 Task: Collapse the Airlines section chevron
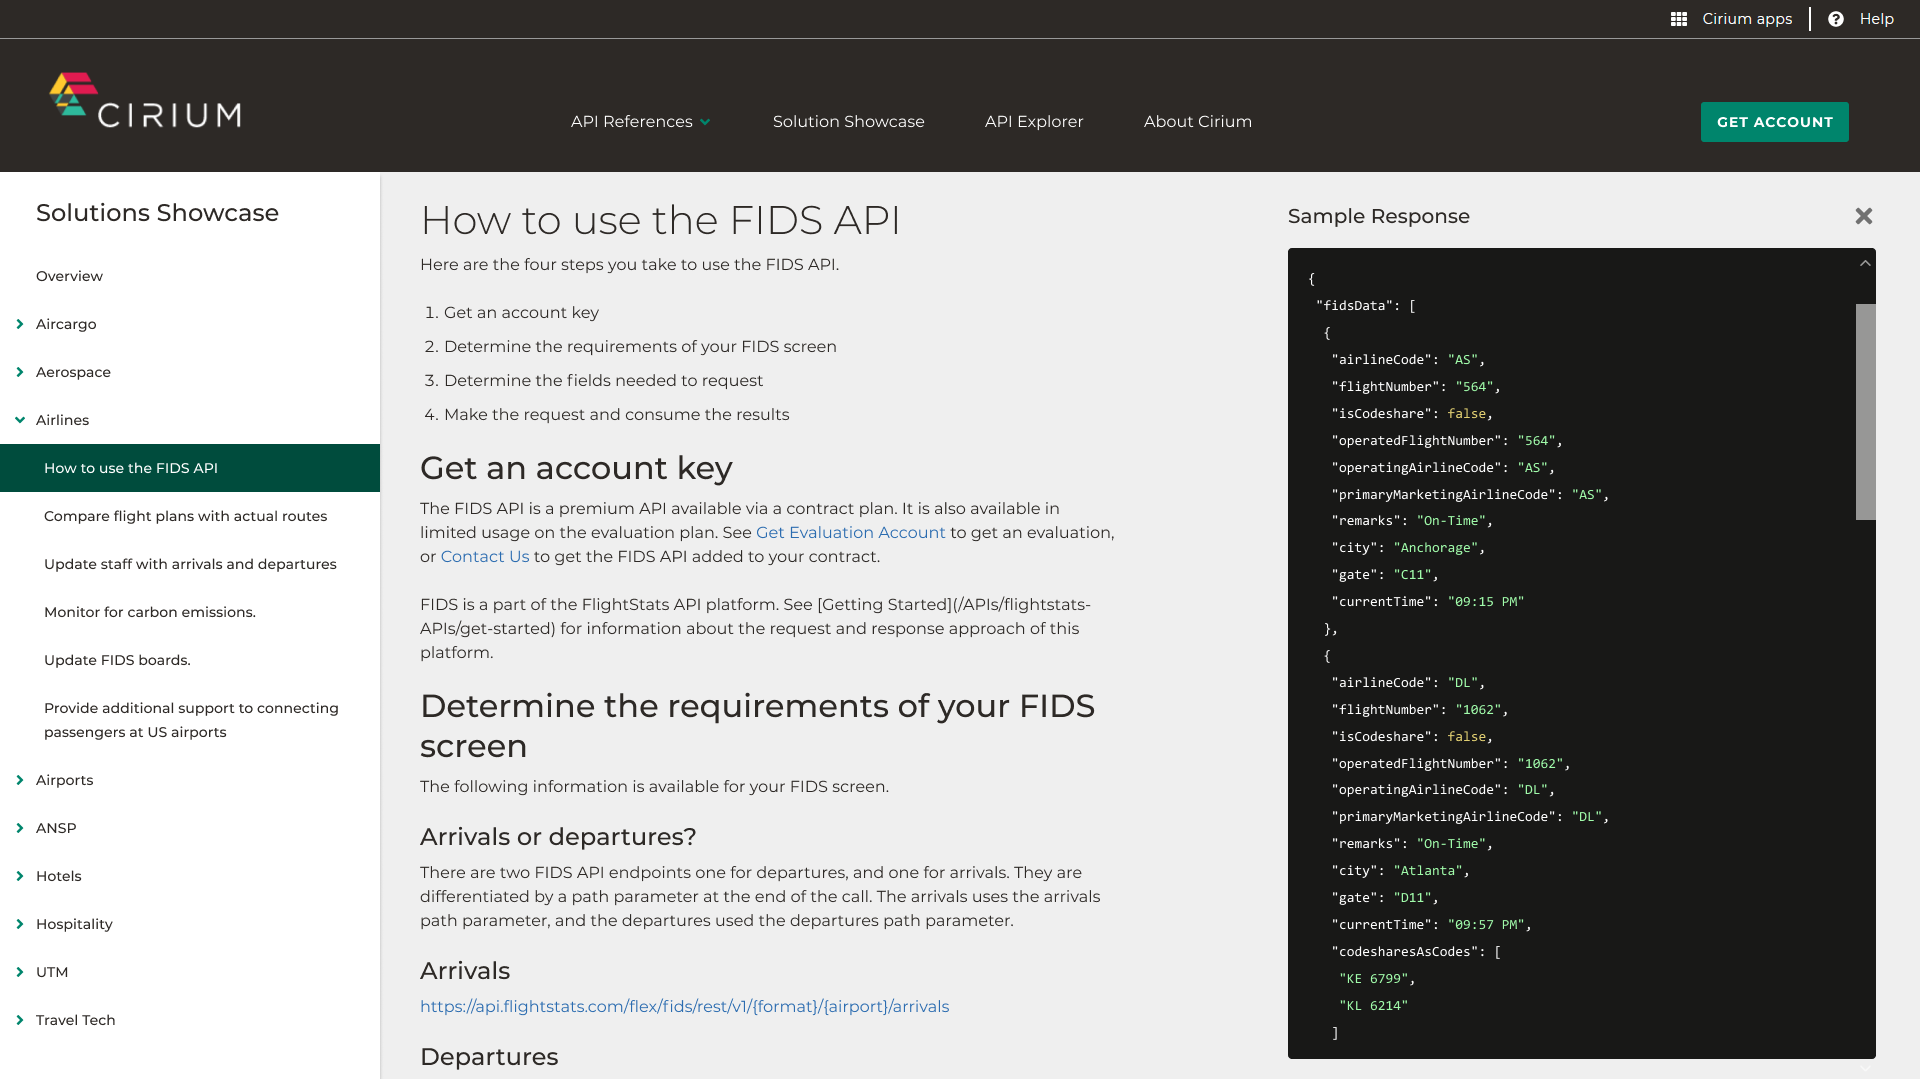pyautogui.click(x=20, y=420)
